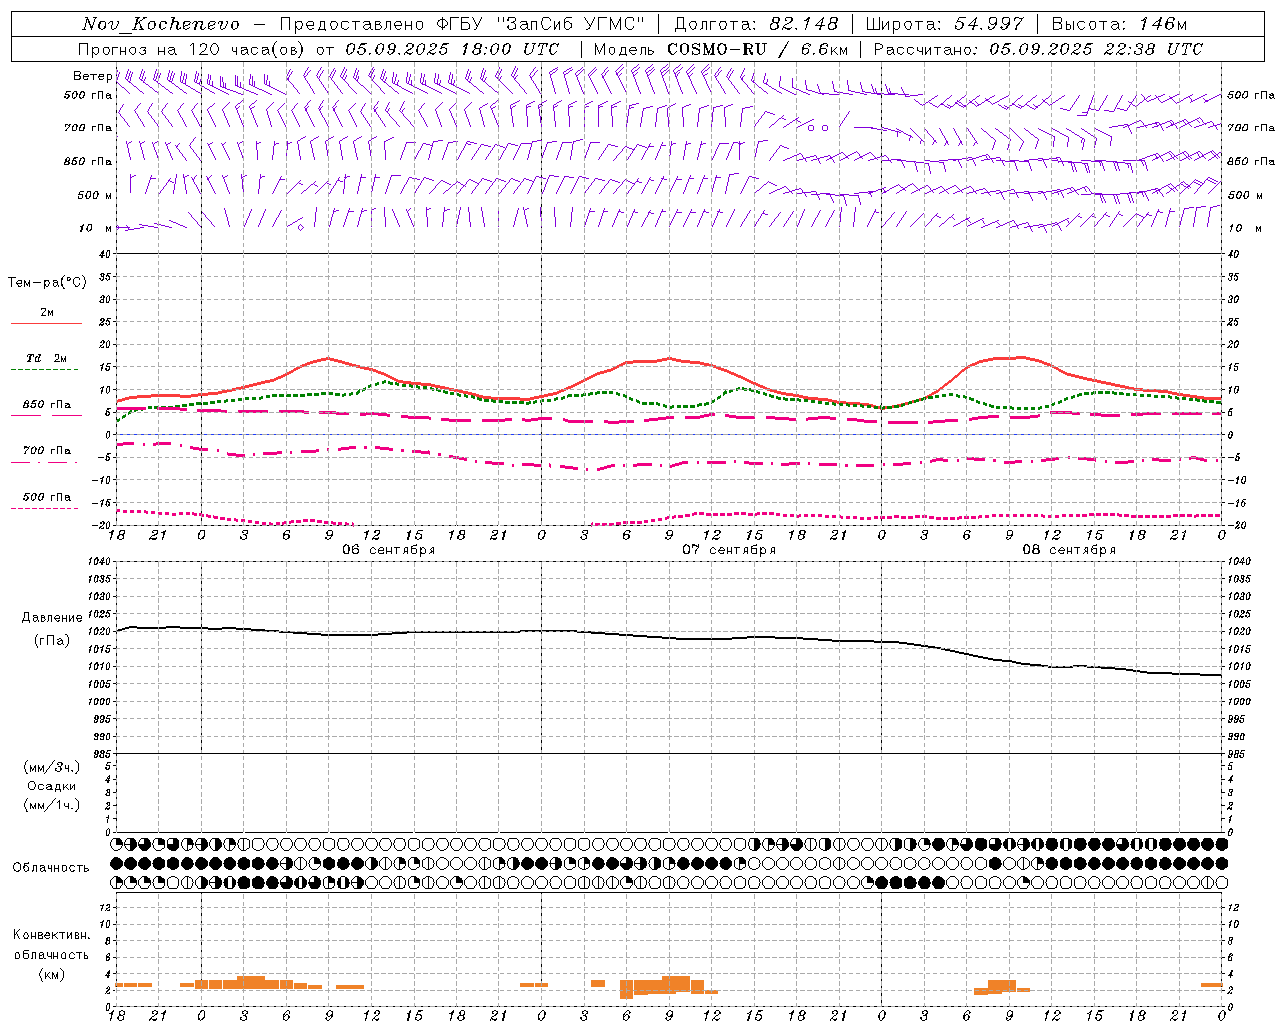Image resolution: width=1280 pixels, height=1024 pixels.
Task: Click the 06 сентября date label
Action: coord(389,549)
